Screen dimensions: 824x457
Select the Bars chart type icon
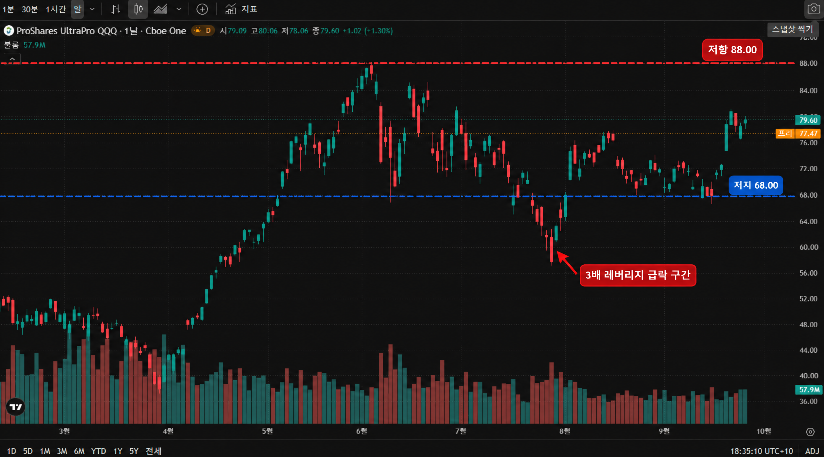pyautogui.click(x=116, y=9)
